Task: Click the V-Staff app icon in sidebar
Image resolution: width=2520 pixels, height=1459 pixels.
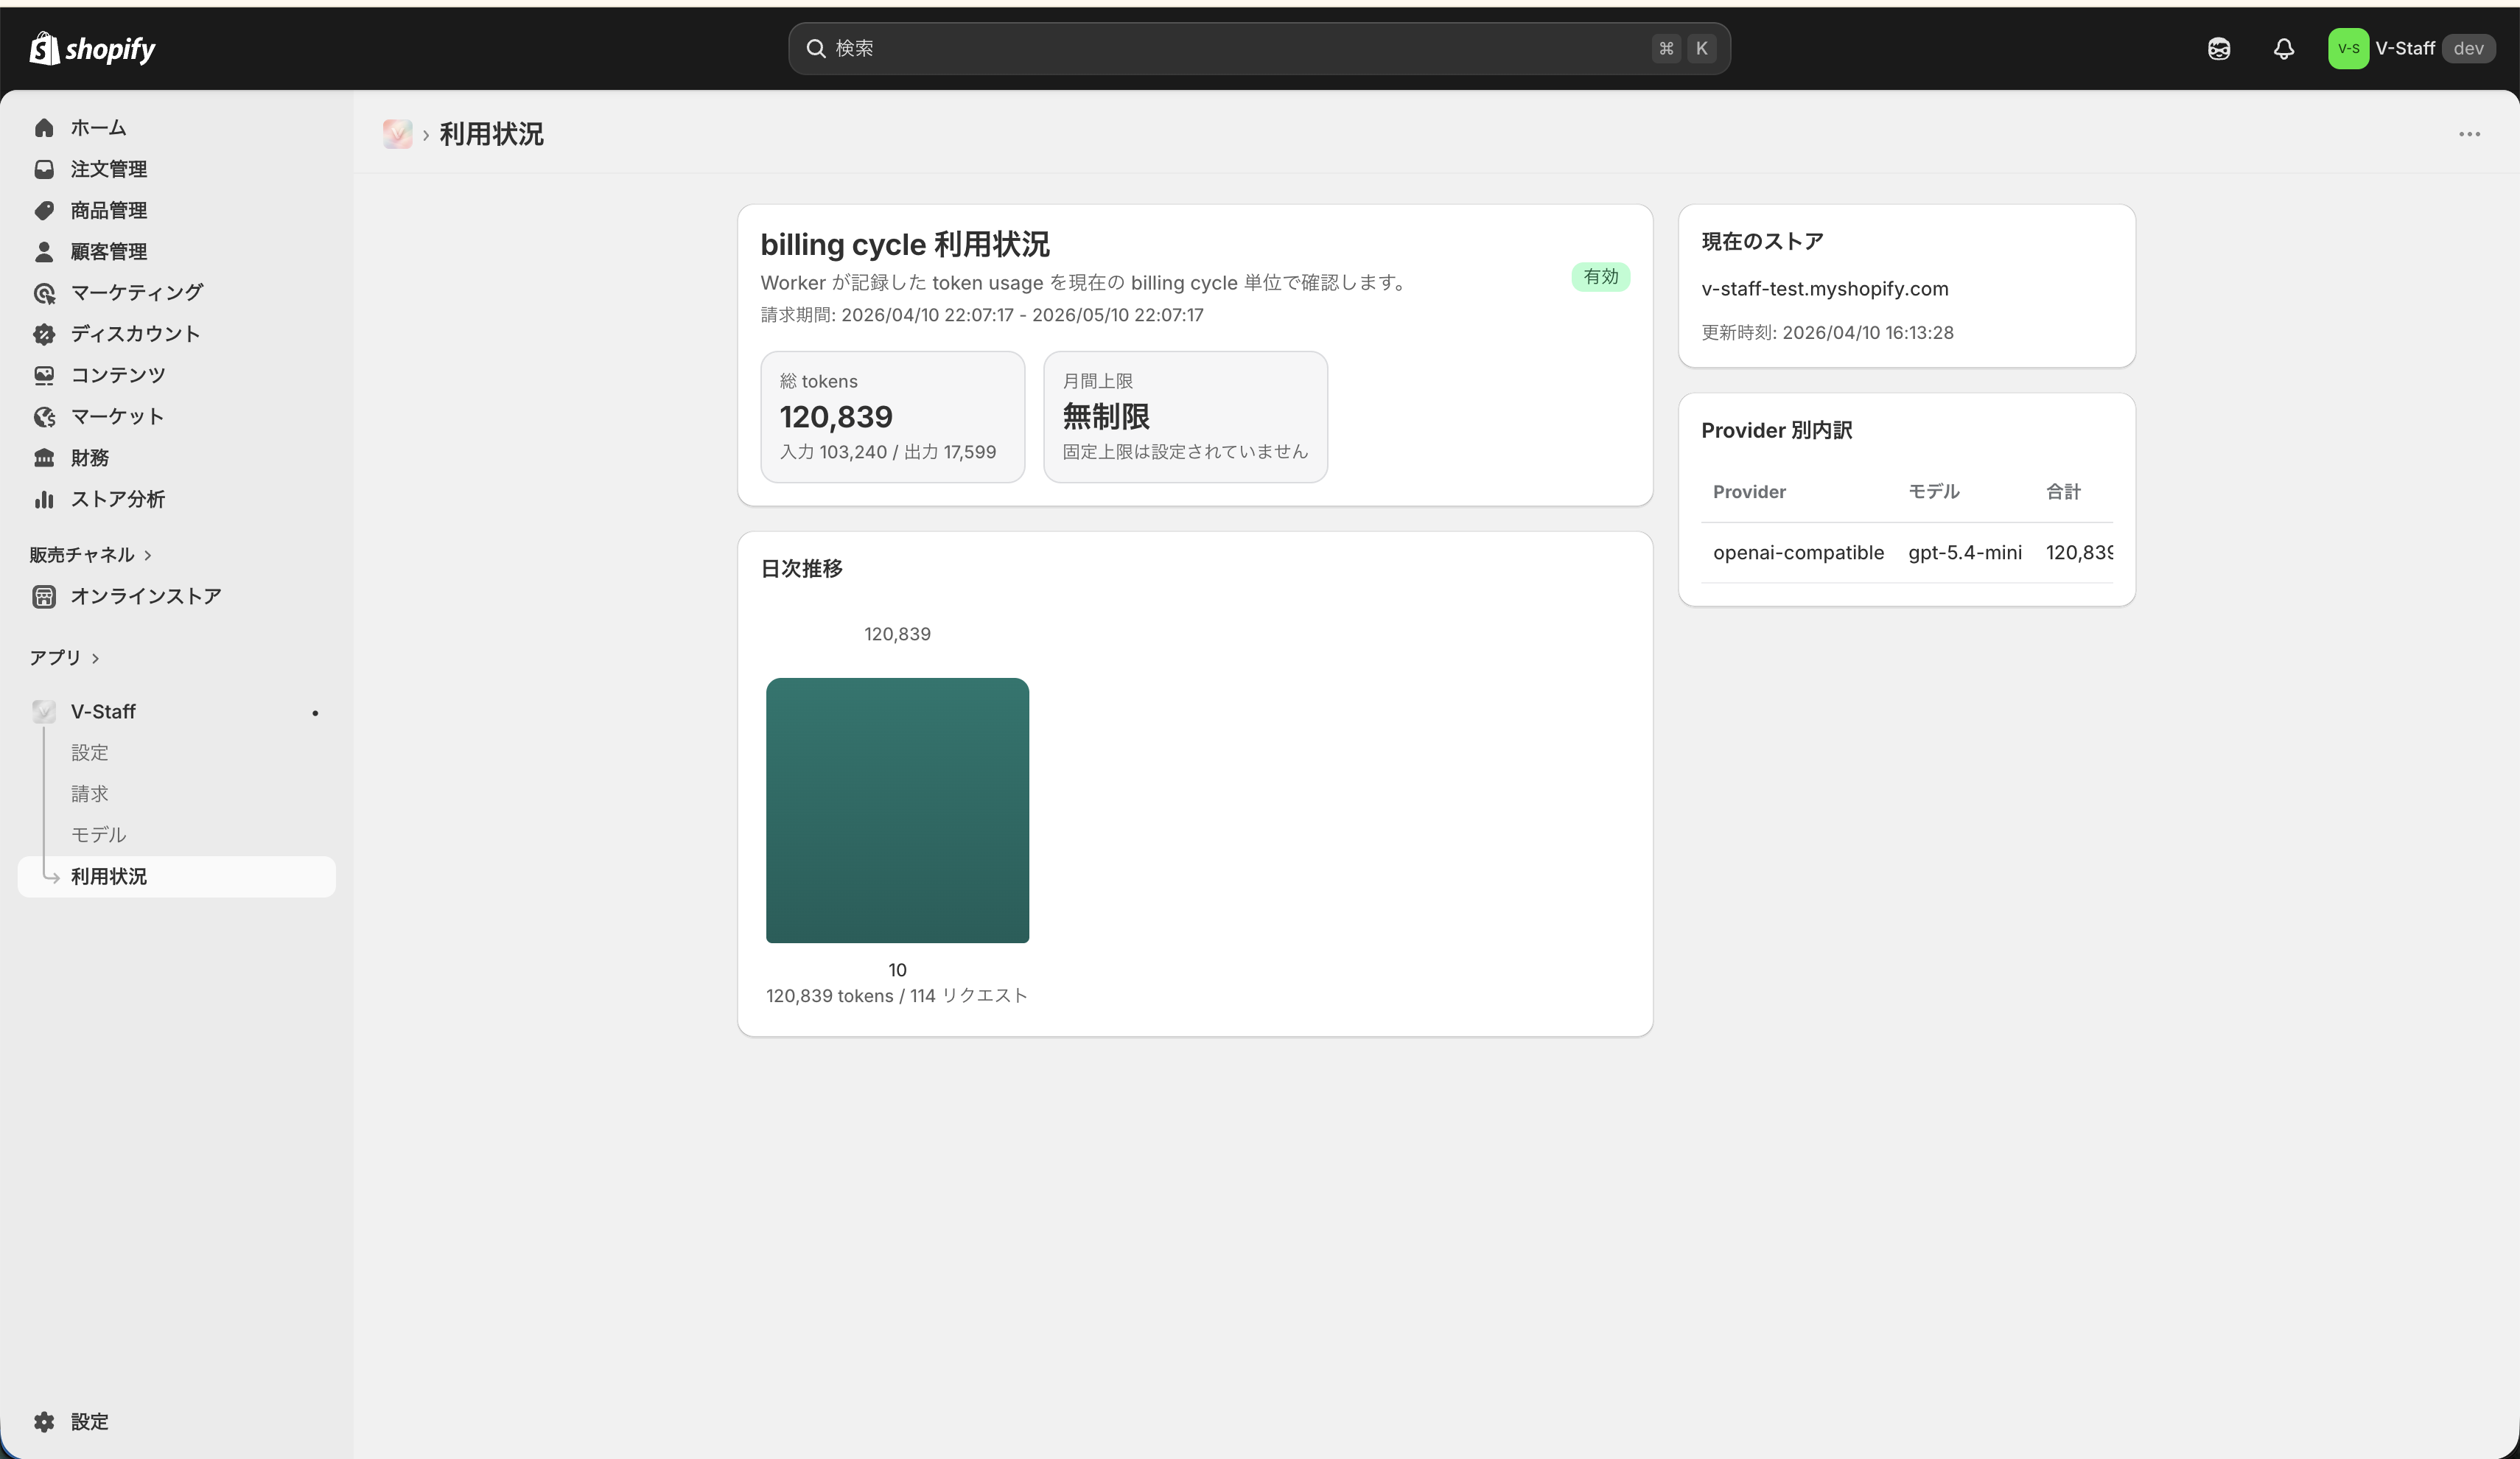Action: [44, 711]
